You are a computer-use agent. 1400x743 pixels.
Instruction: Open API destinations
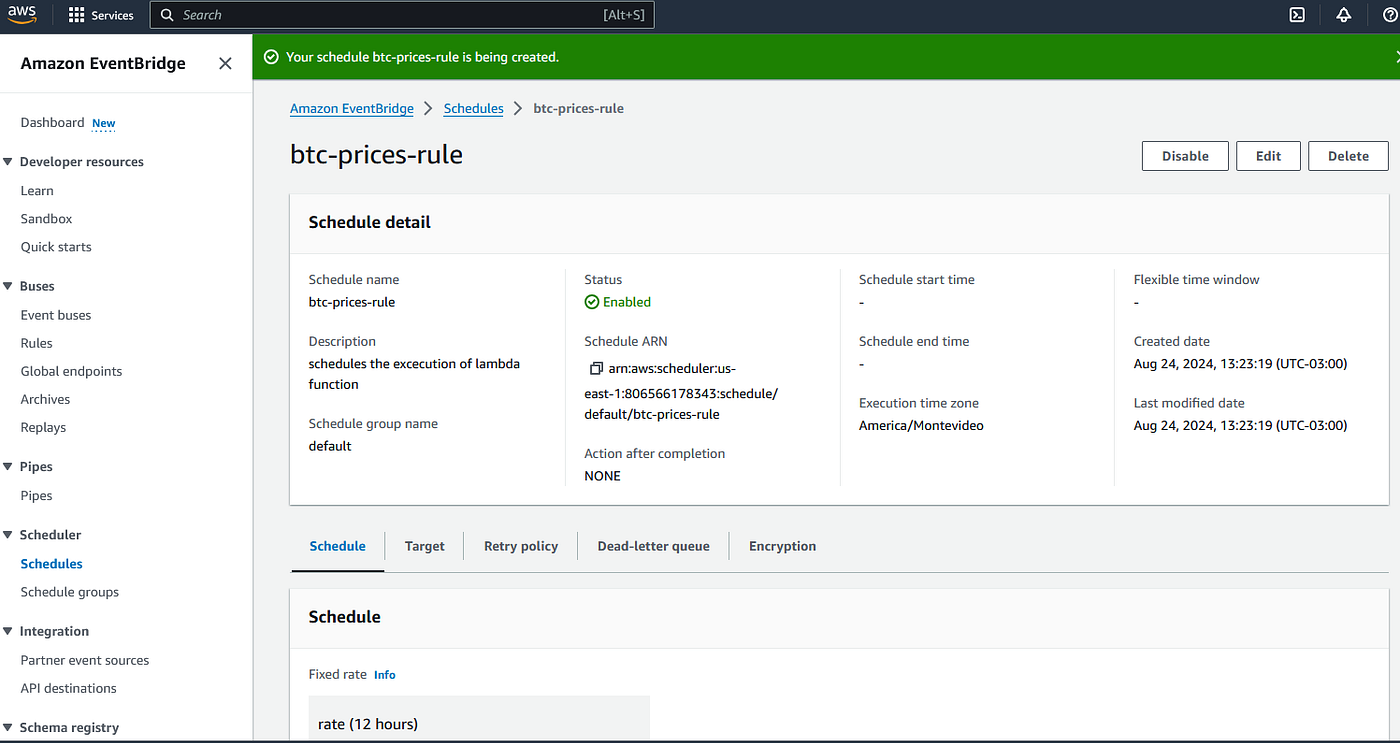(x=68, y=688)
